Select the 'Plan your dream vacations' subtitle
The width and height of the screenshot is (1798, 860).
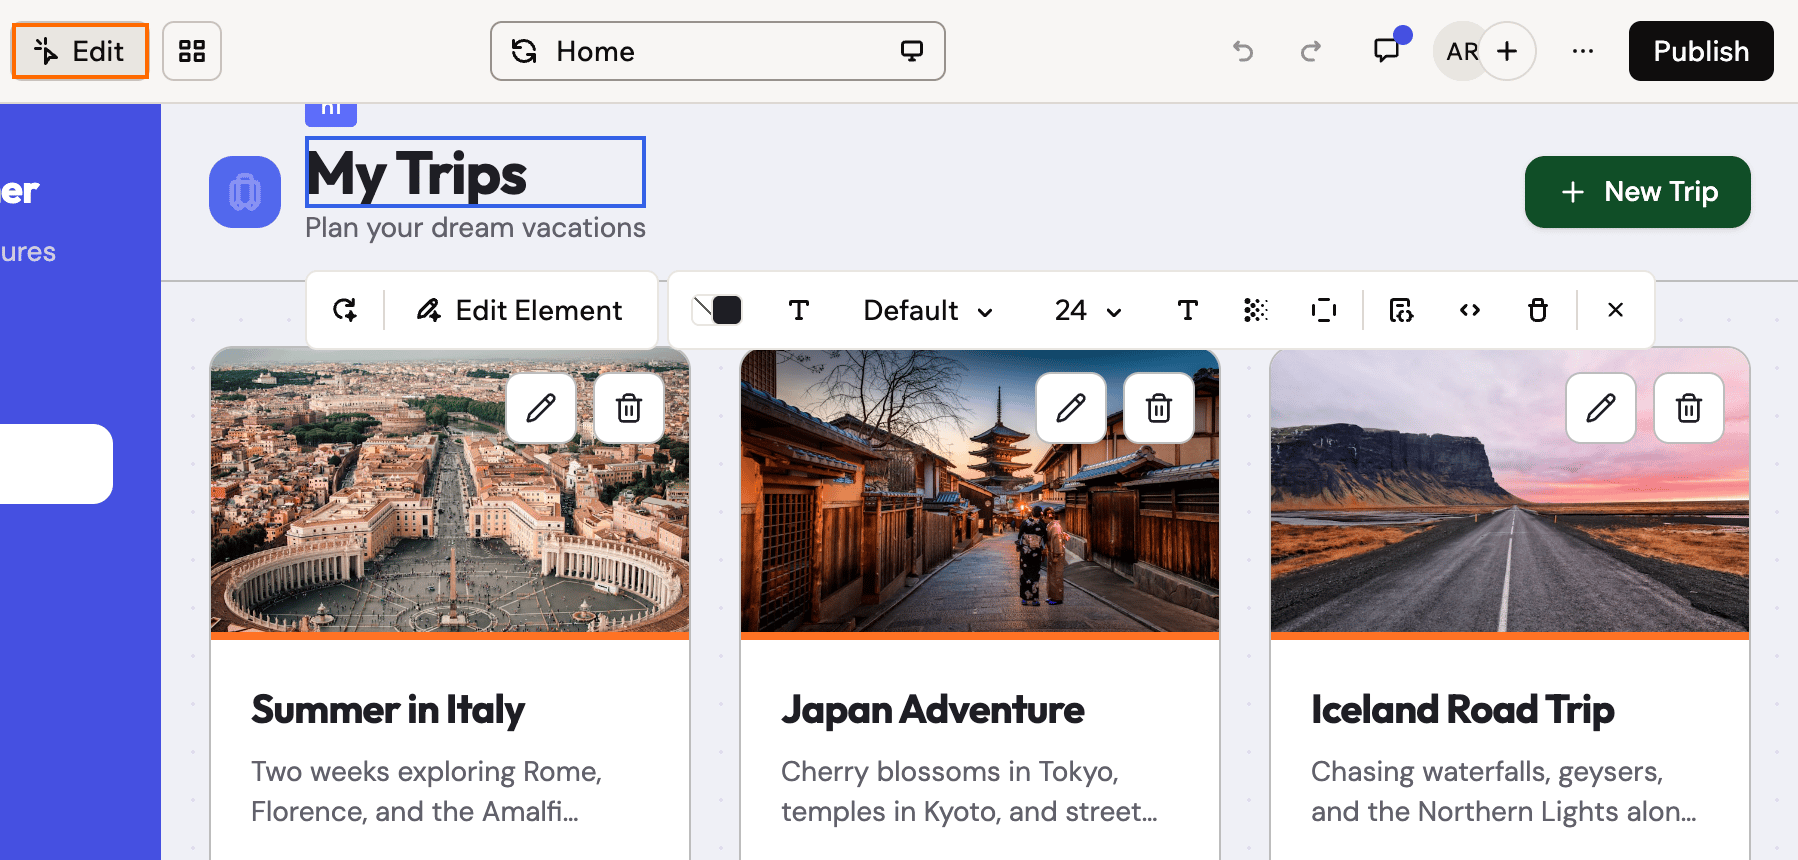pyautogui.click(x=475, y=228)
